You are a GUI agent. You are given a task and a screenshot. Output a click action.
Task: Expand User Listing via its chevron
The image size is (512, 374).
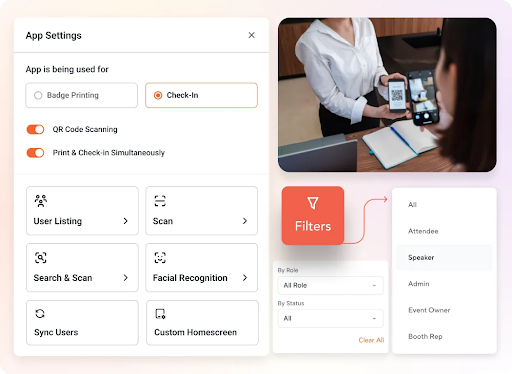click(x=125, y=221)
